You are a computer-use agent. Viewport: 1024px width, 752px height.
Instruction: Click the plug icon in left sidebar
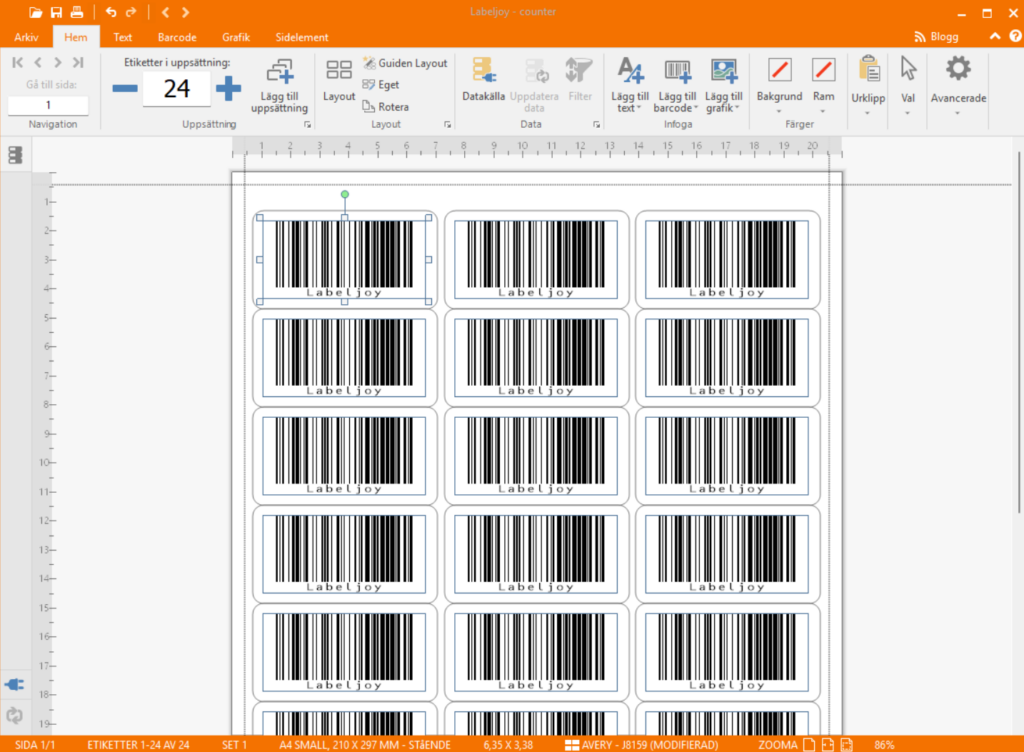[15, 685]
